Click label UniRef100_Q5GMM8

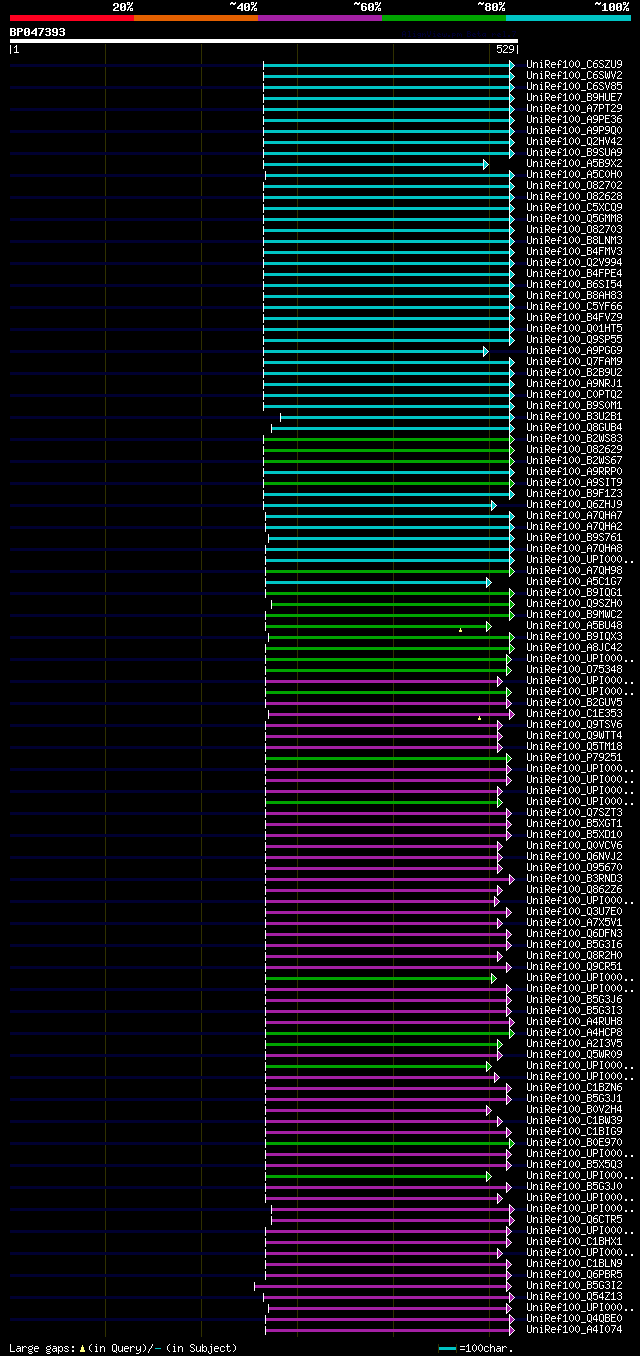click(x=574, y=218)
